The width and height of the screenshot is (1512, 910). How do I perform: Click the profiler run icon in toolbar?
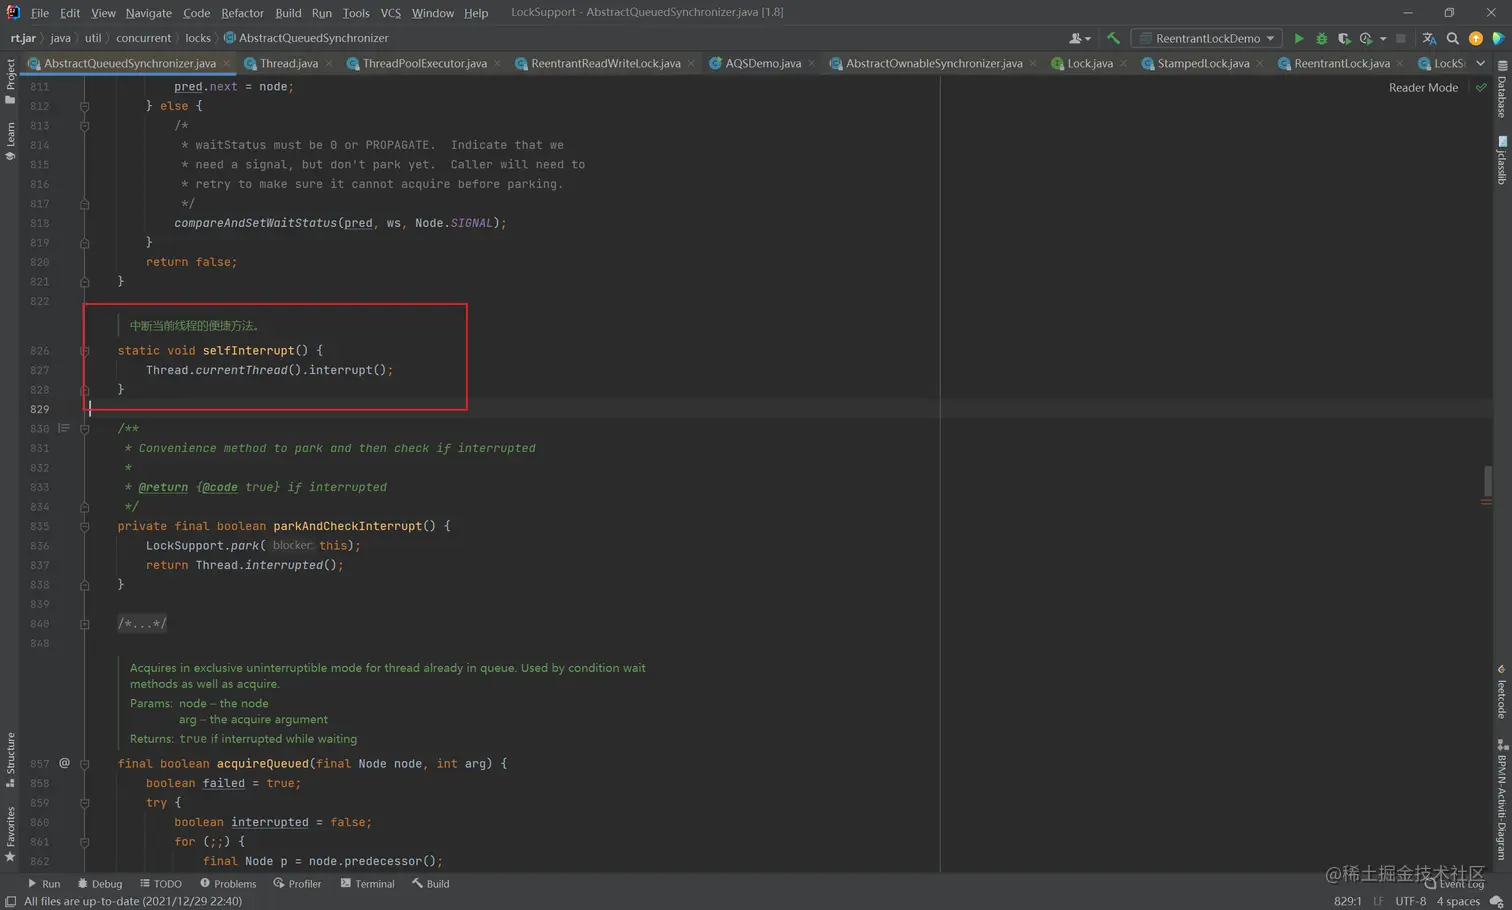(1365, 38)
